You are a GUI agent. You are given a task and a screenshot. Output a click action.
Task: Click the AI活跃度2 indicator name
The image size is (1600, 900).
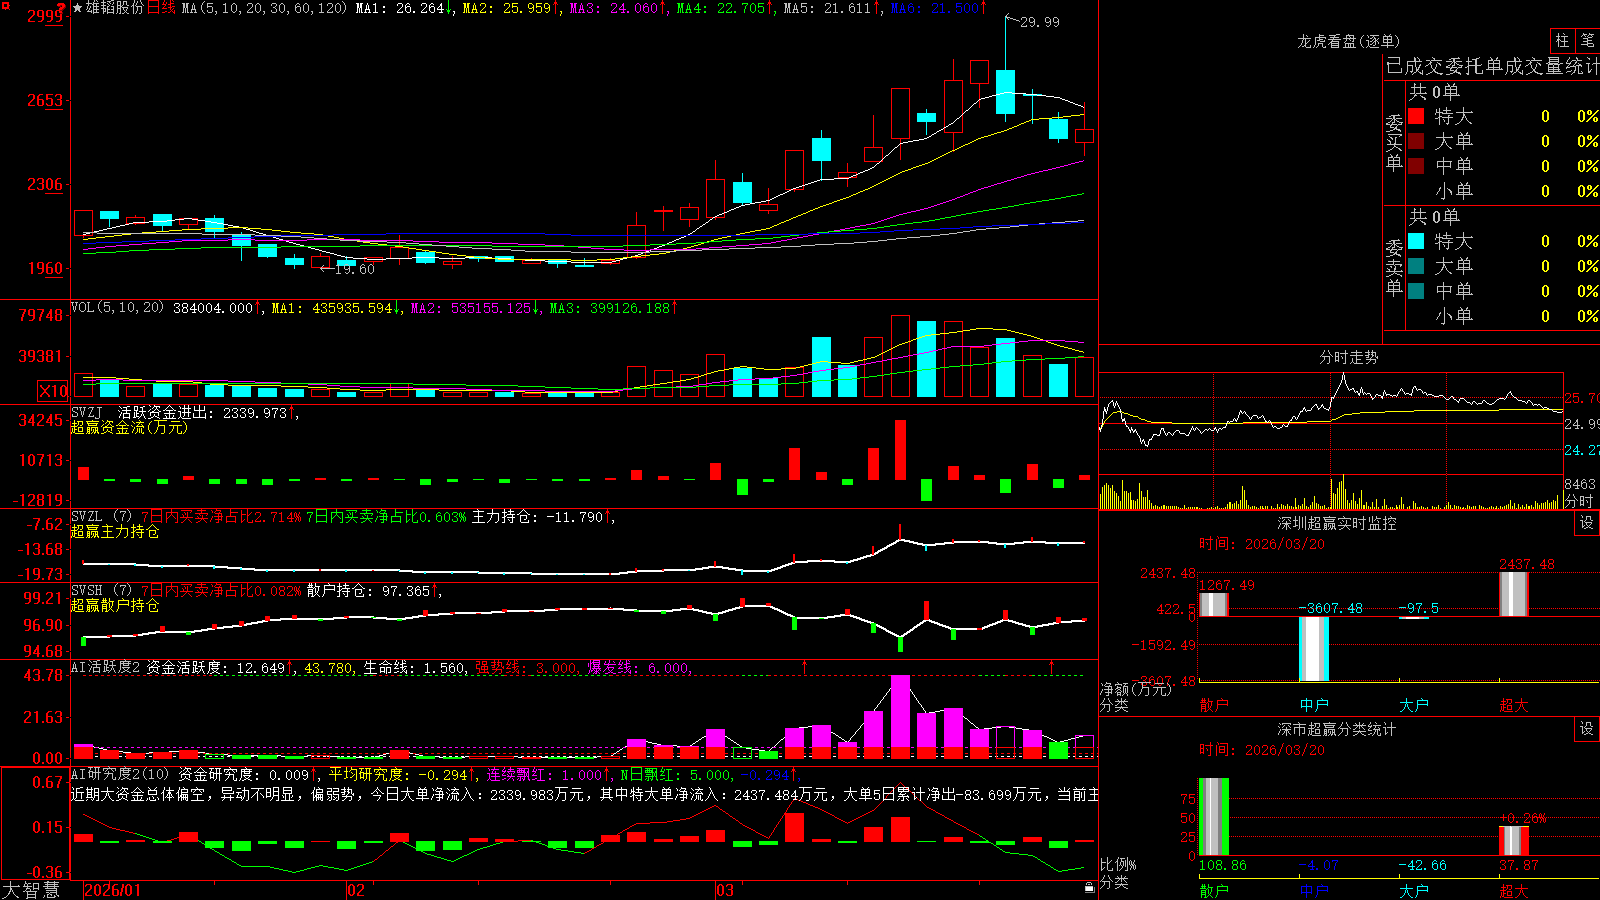pyautogui.click(x=106, y=667)
